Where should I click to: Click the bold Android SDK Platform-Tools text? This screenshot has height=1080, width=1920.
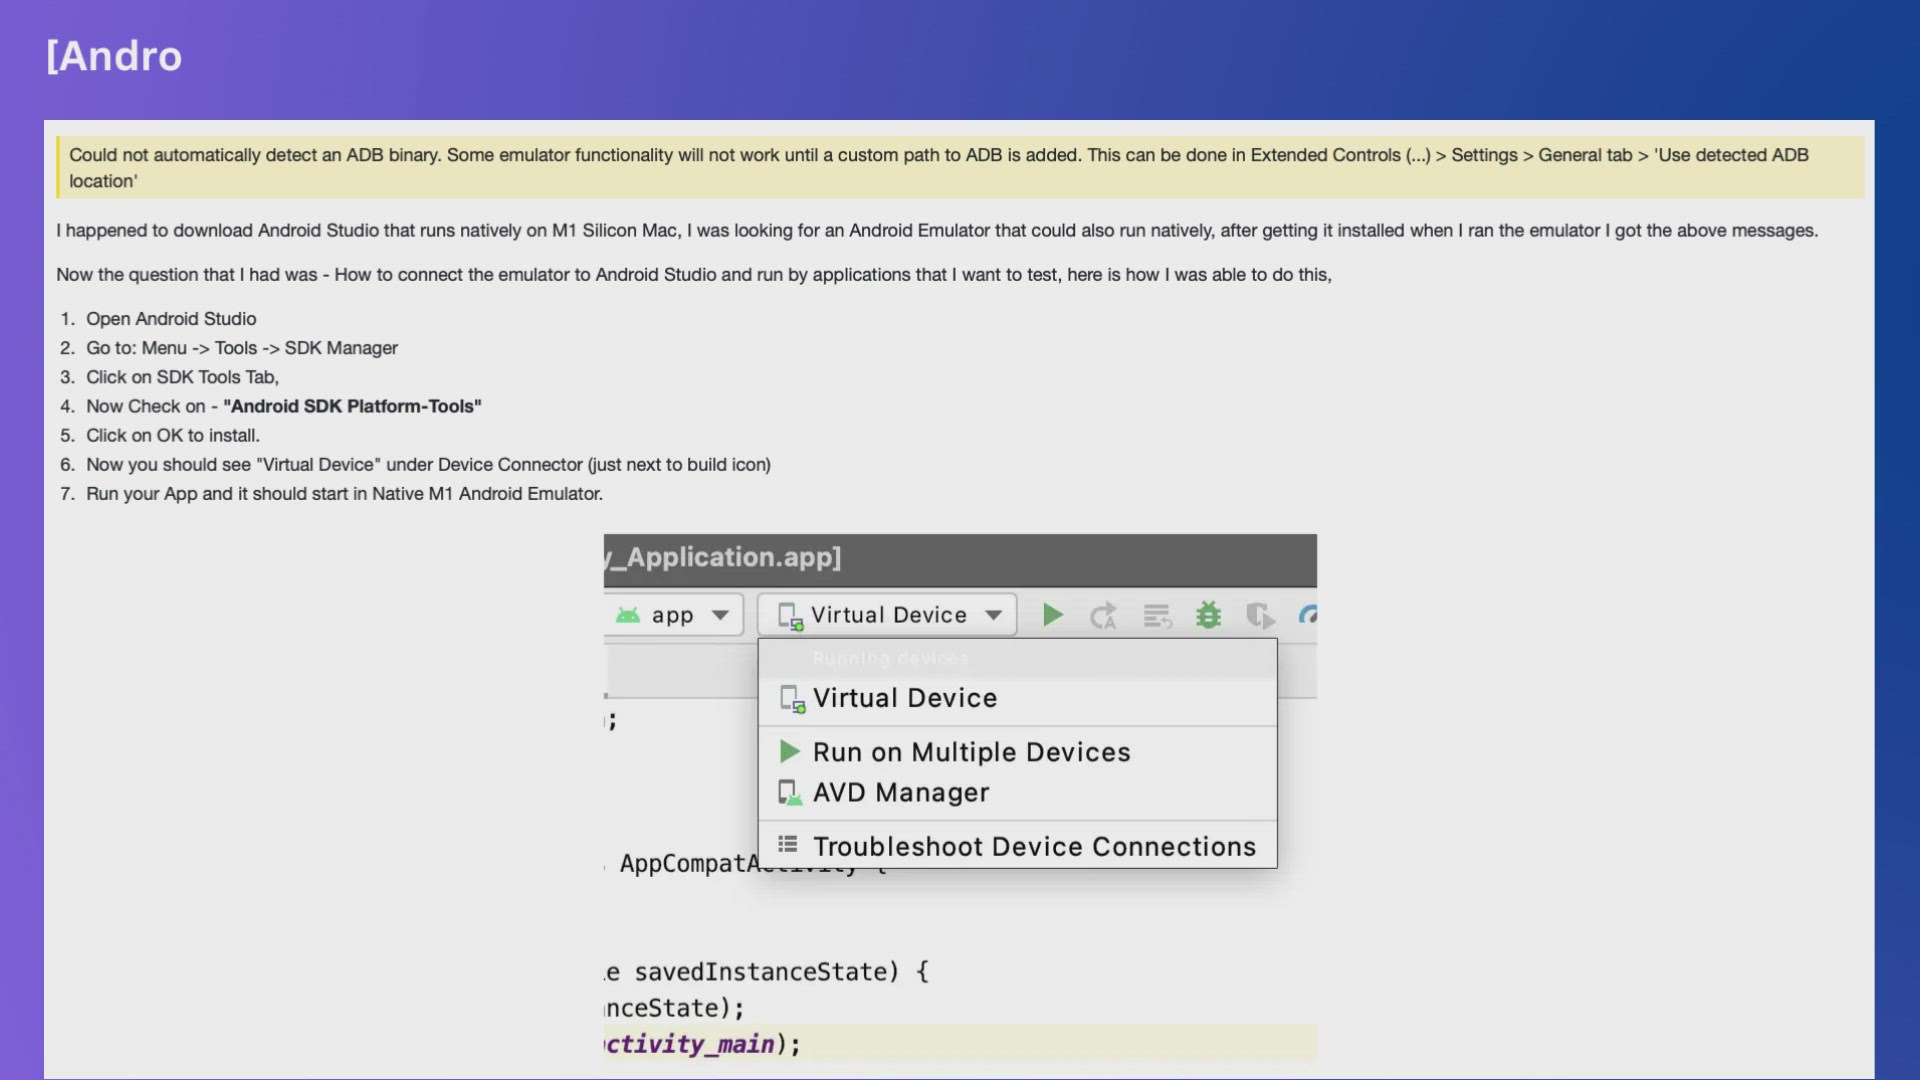(352, 406)
